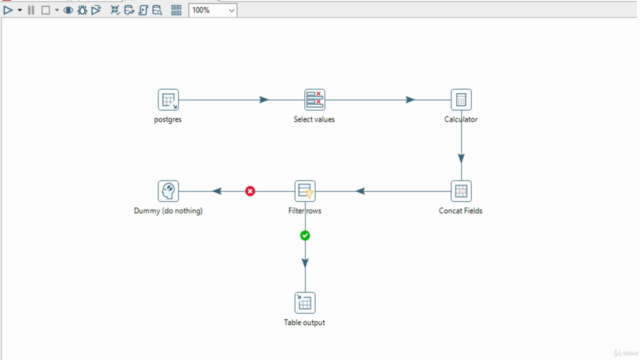Click the hop arrow from Select values to Calculator

pyautogui.click(x=410, y=100)
